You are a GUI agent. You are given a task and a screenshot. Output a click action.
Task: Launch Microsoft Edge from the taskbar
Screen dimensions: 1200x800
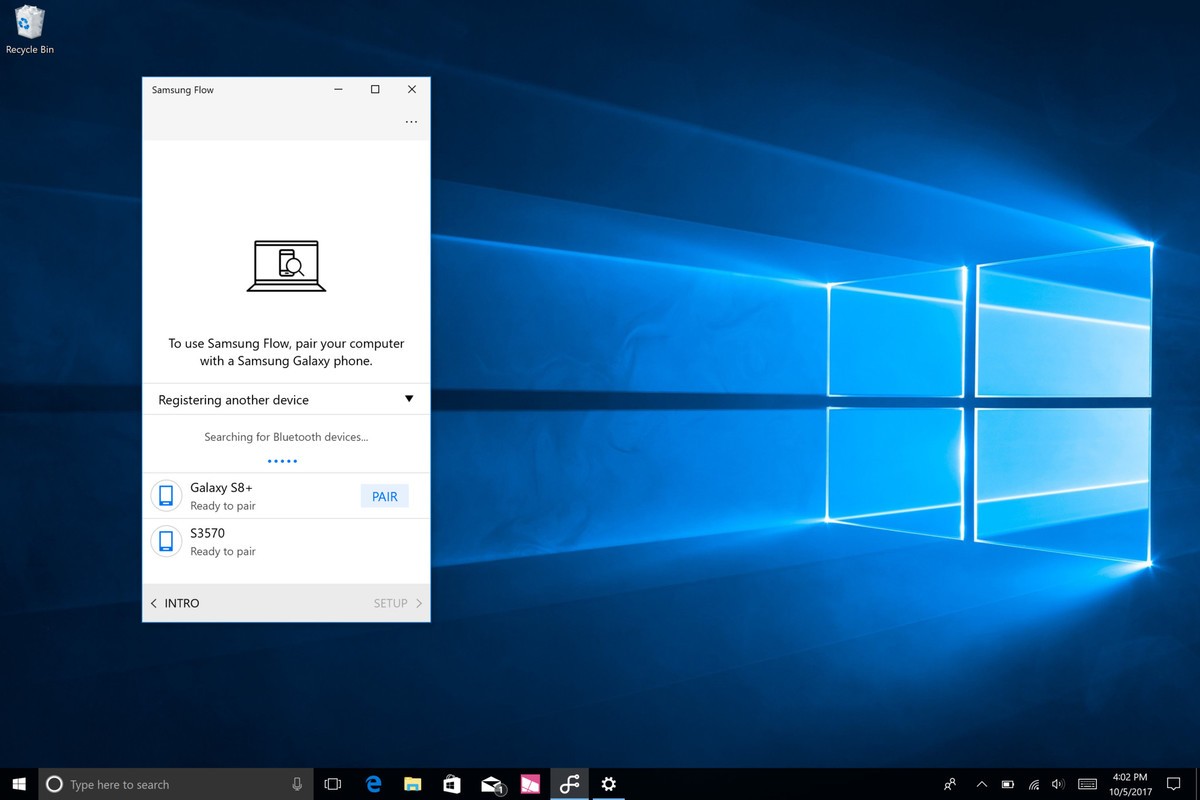pos(373,784)
